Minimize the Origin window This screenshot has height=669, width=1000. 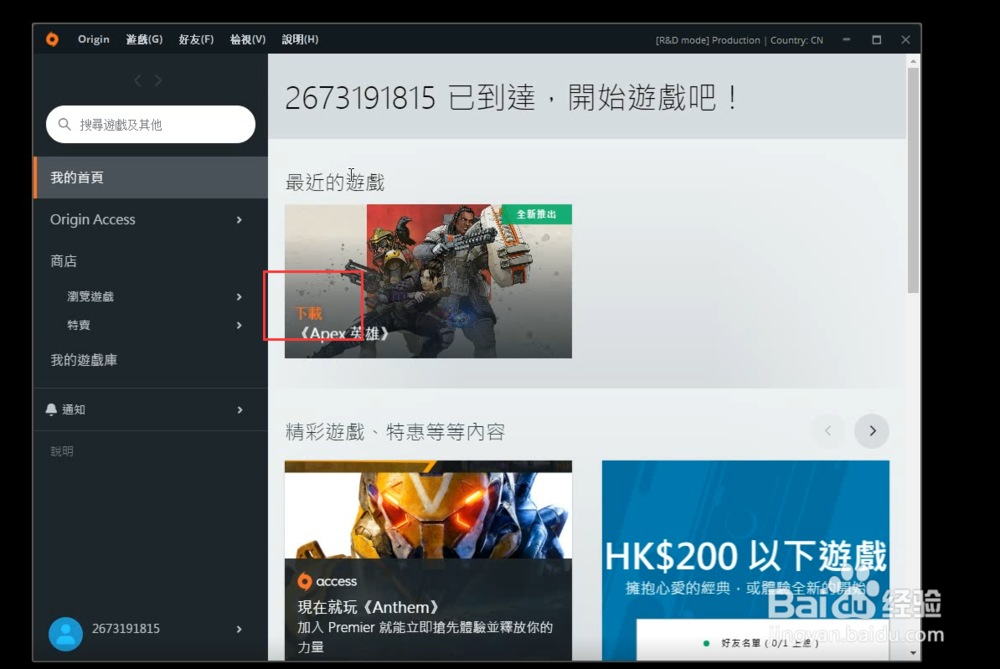[846, 40]
